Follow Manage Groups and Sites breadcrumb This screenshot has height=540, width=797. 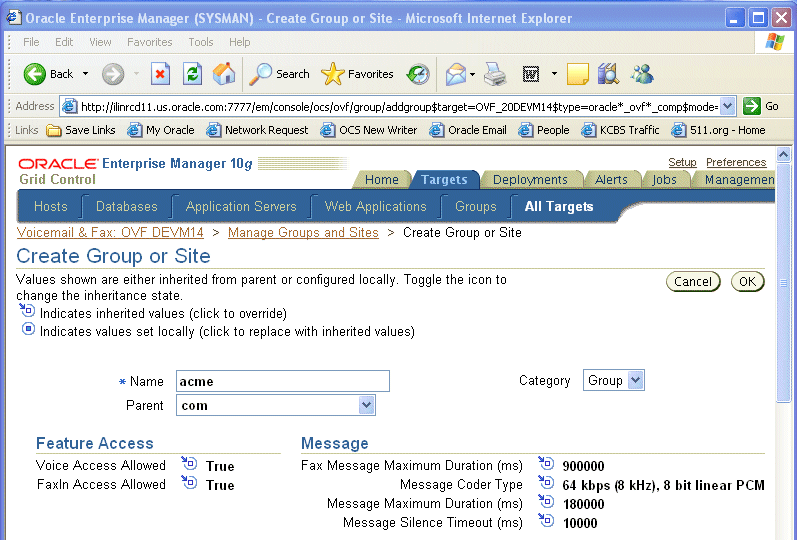pos(303,232)
